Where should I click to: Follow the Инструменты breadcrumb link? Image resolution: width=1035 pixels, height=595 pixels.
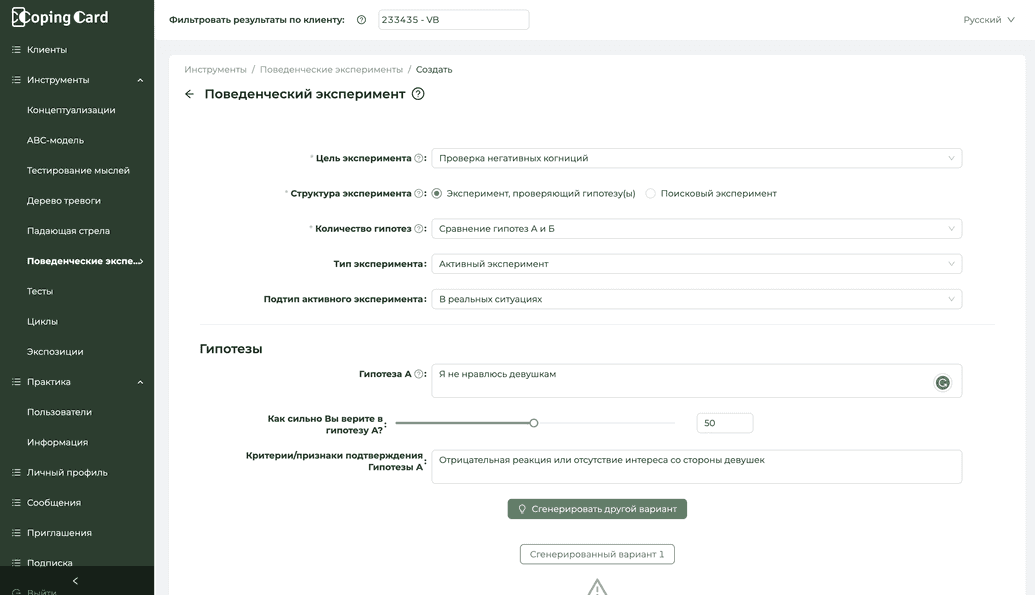click(215, 69)
